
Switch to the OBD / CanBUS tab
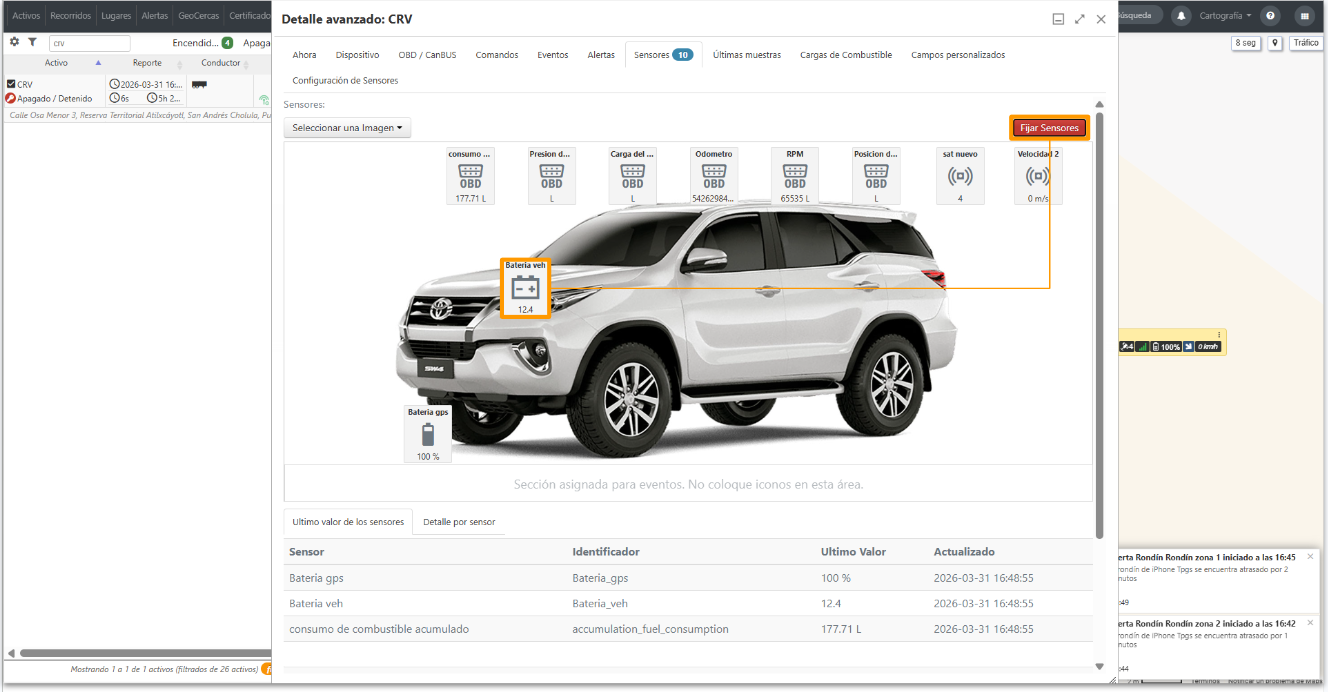click(x=427, y=55)
